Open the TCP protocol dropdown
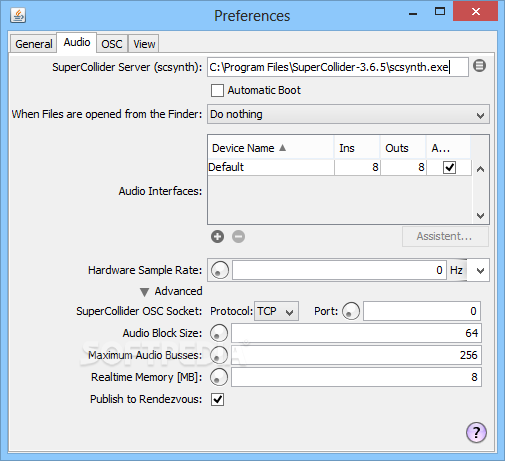The height and width of the screenshot is (461, 505). pos(276,311)
